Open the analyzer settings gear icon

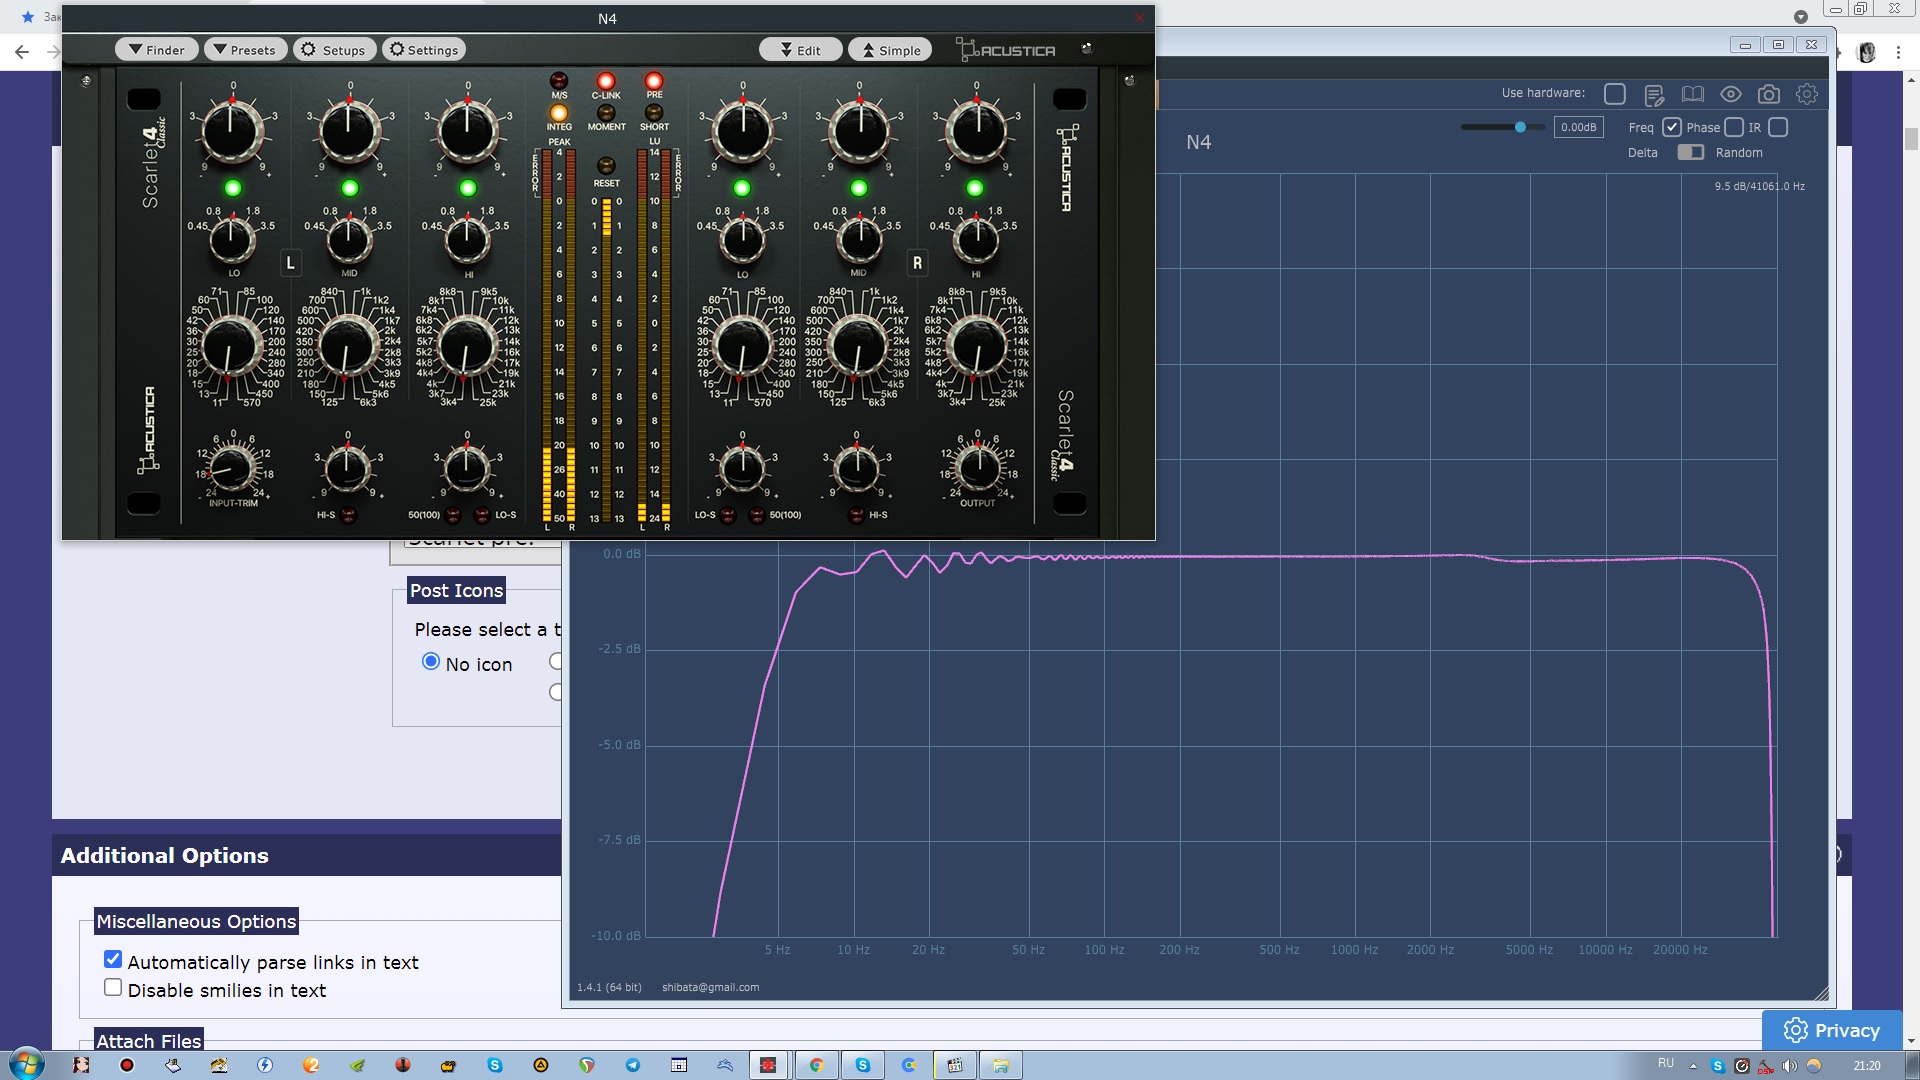tap(1806, 94)
